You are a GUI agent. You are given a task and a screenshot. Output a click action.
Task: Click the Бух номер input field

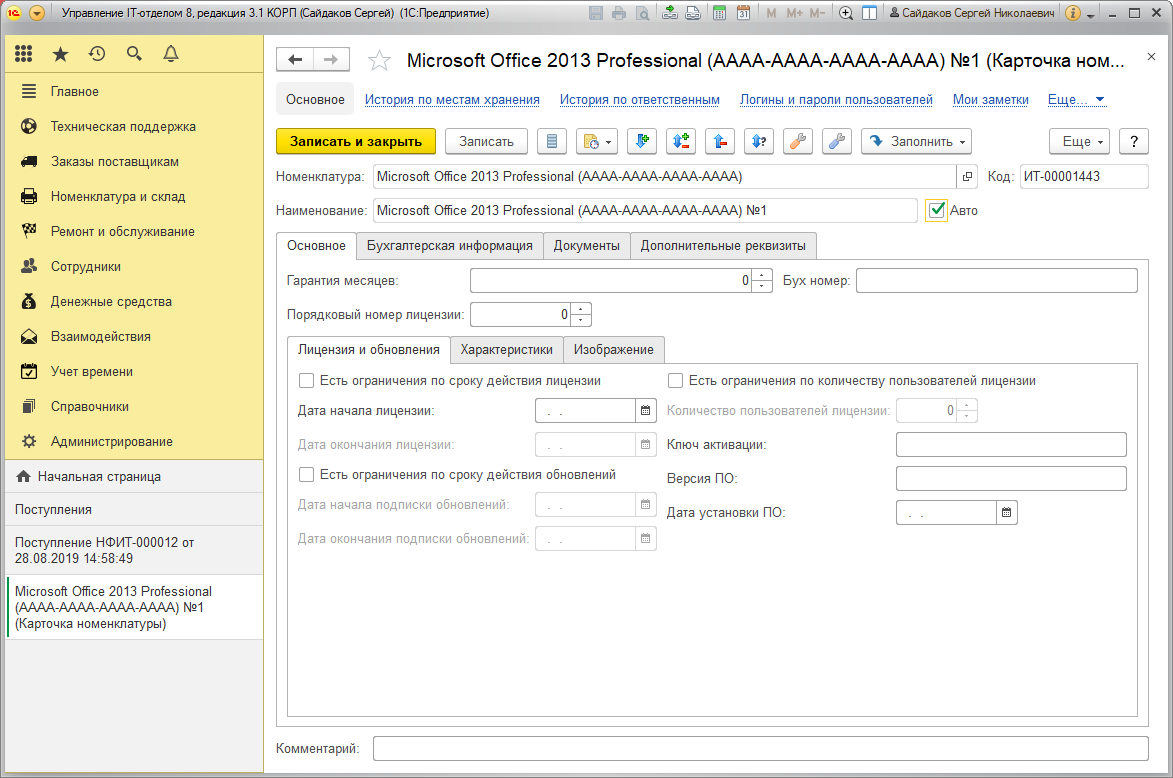point(996,281)
